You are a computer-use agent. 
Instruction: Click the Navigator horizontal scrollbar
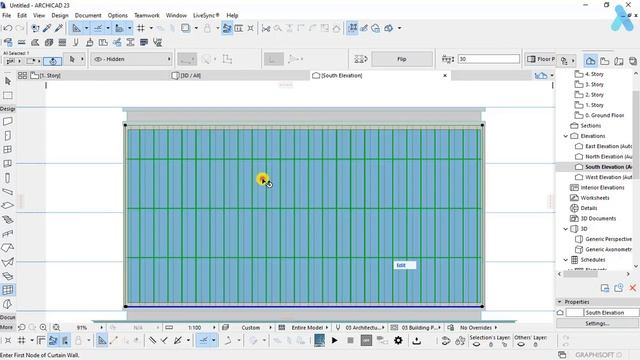580,274
